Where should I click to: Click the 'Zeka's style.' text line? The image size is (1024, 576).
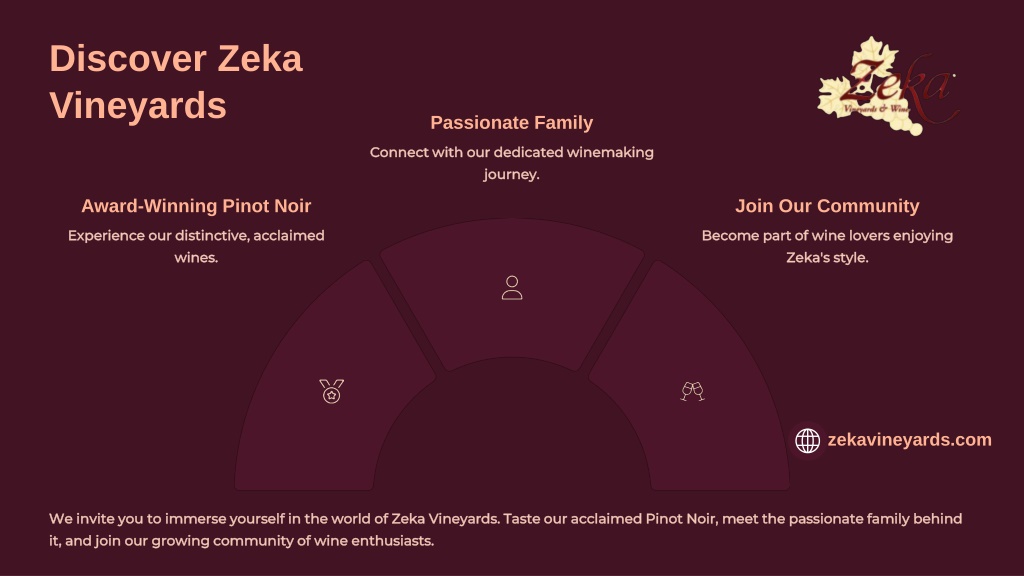tap(827, 257)
